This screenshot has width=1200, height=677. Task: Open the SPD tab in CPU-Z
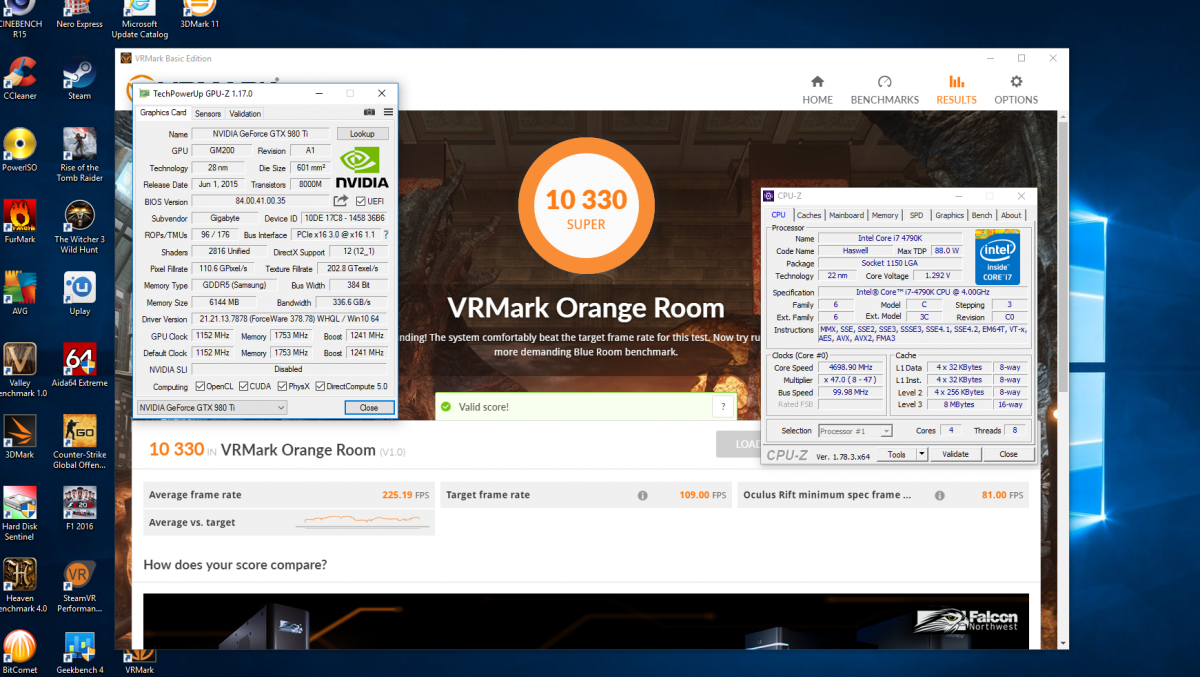(916, 215)
